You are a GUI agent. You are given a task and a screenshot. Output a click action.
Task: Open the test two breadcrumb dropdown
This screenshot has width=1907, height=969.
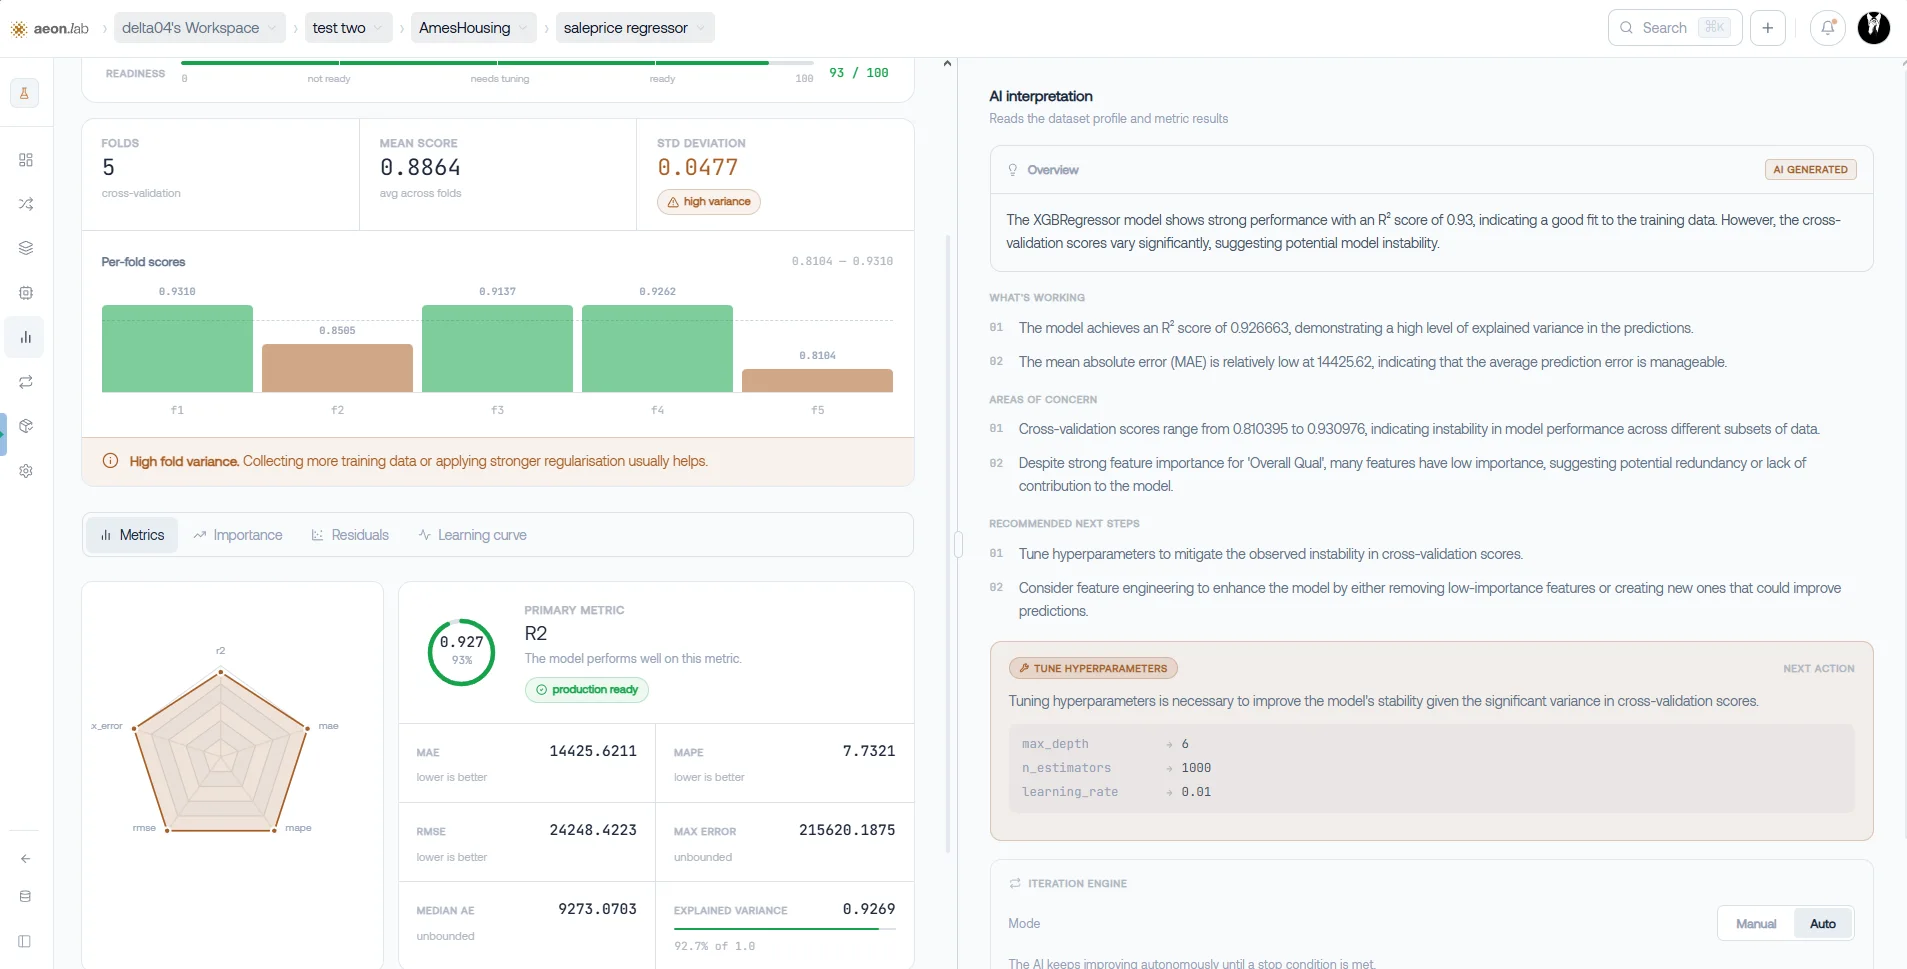[x=348, y=28]
